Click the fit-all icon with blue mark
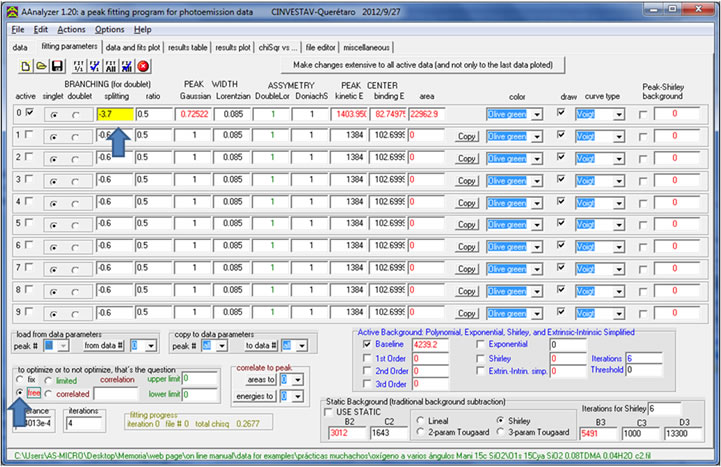Image resolution: width=721 pixels, height=467 pixels. point(127,65)
